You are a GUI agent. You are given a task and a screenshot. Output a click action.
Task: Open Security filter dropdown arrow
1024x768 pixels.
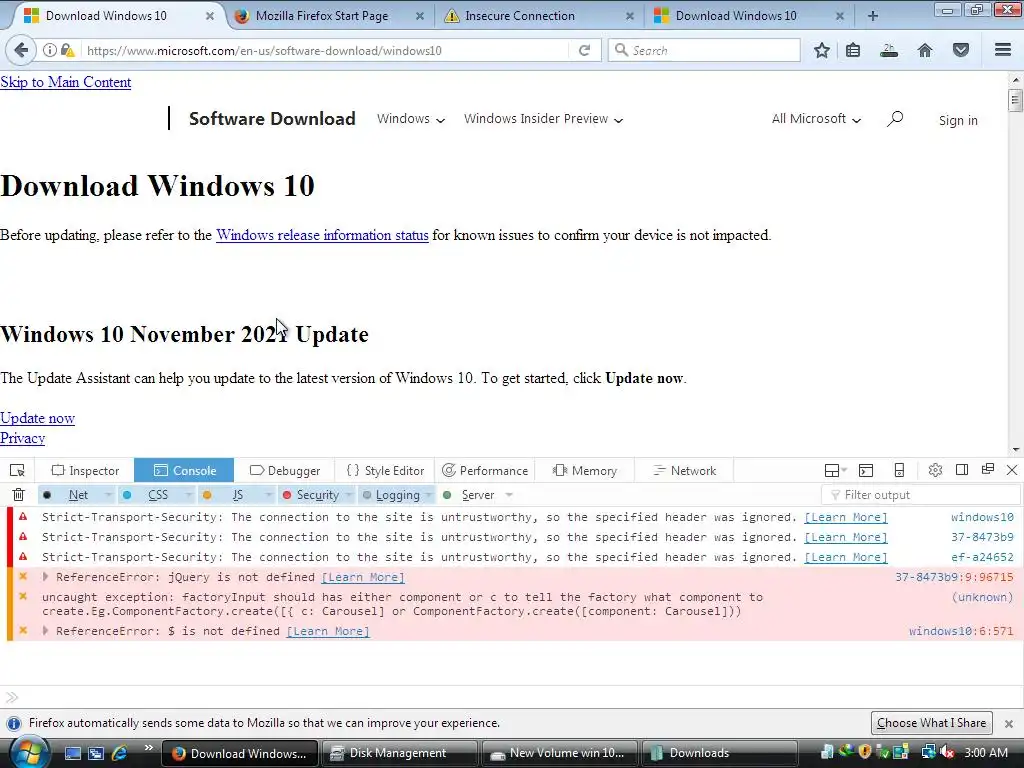coord(349,495)
